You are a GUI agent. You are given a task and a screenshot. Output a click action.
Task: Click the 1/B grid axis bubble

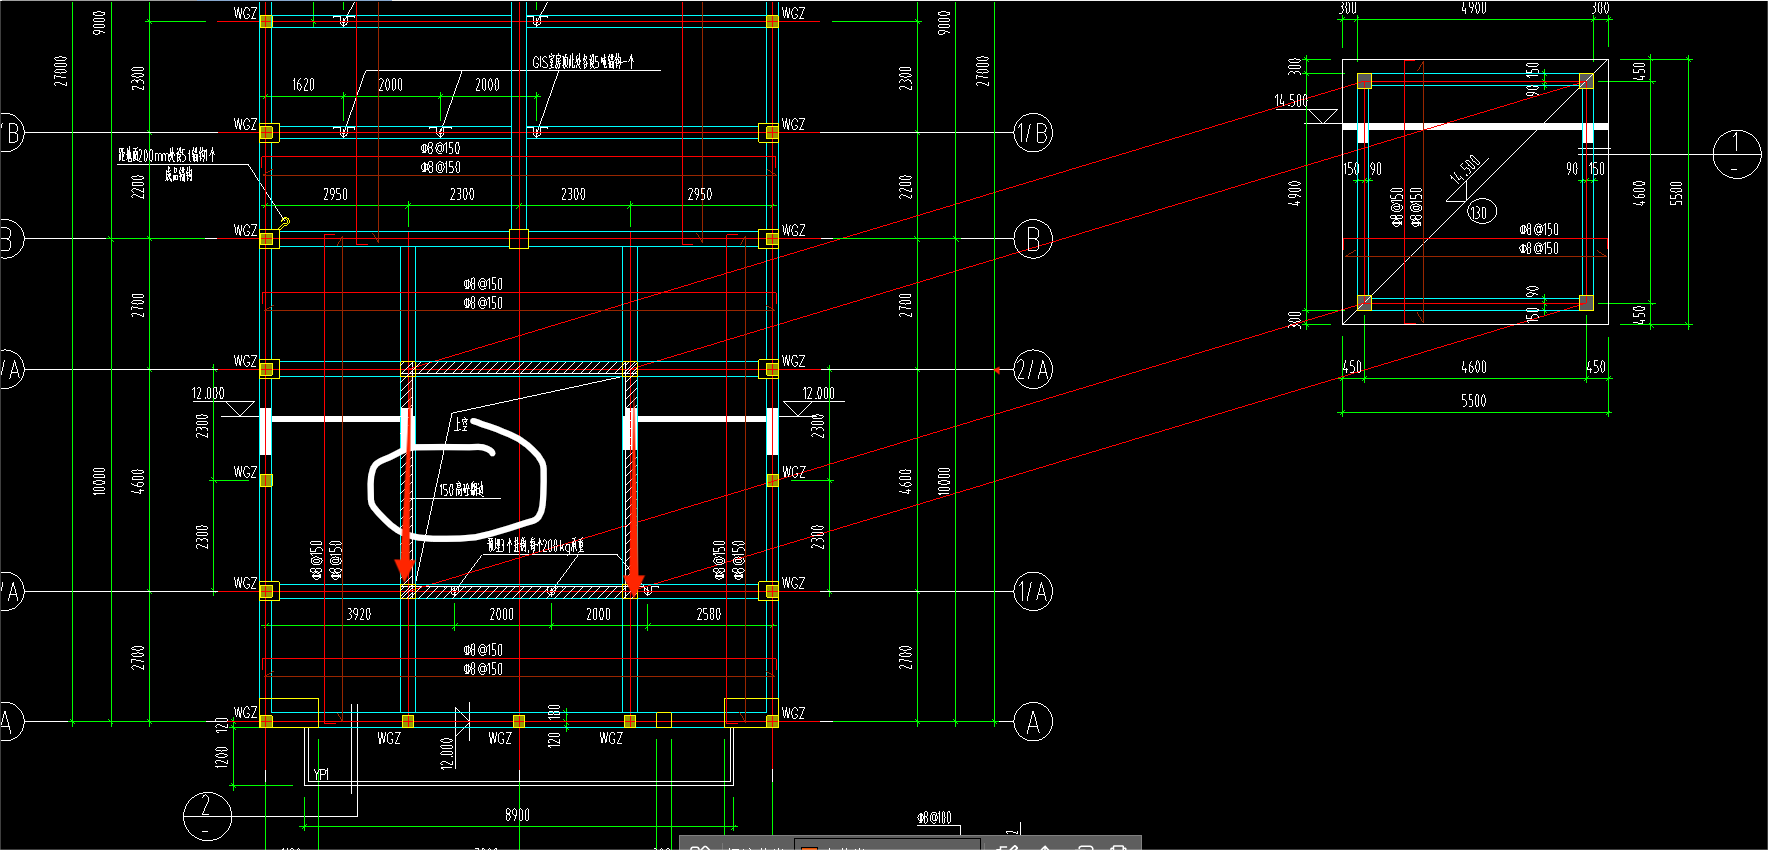1033,132
